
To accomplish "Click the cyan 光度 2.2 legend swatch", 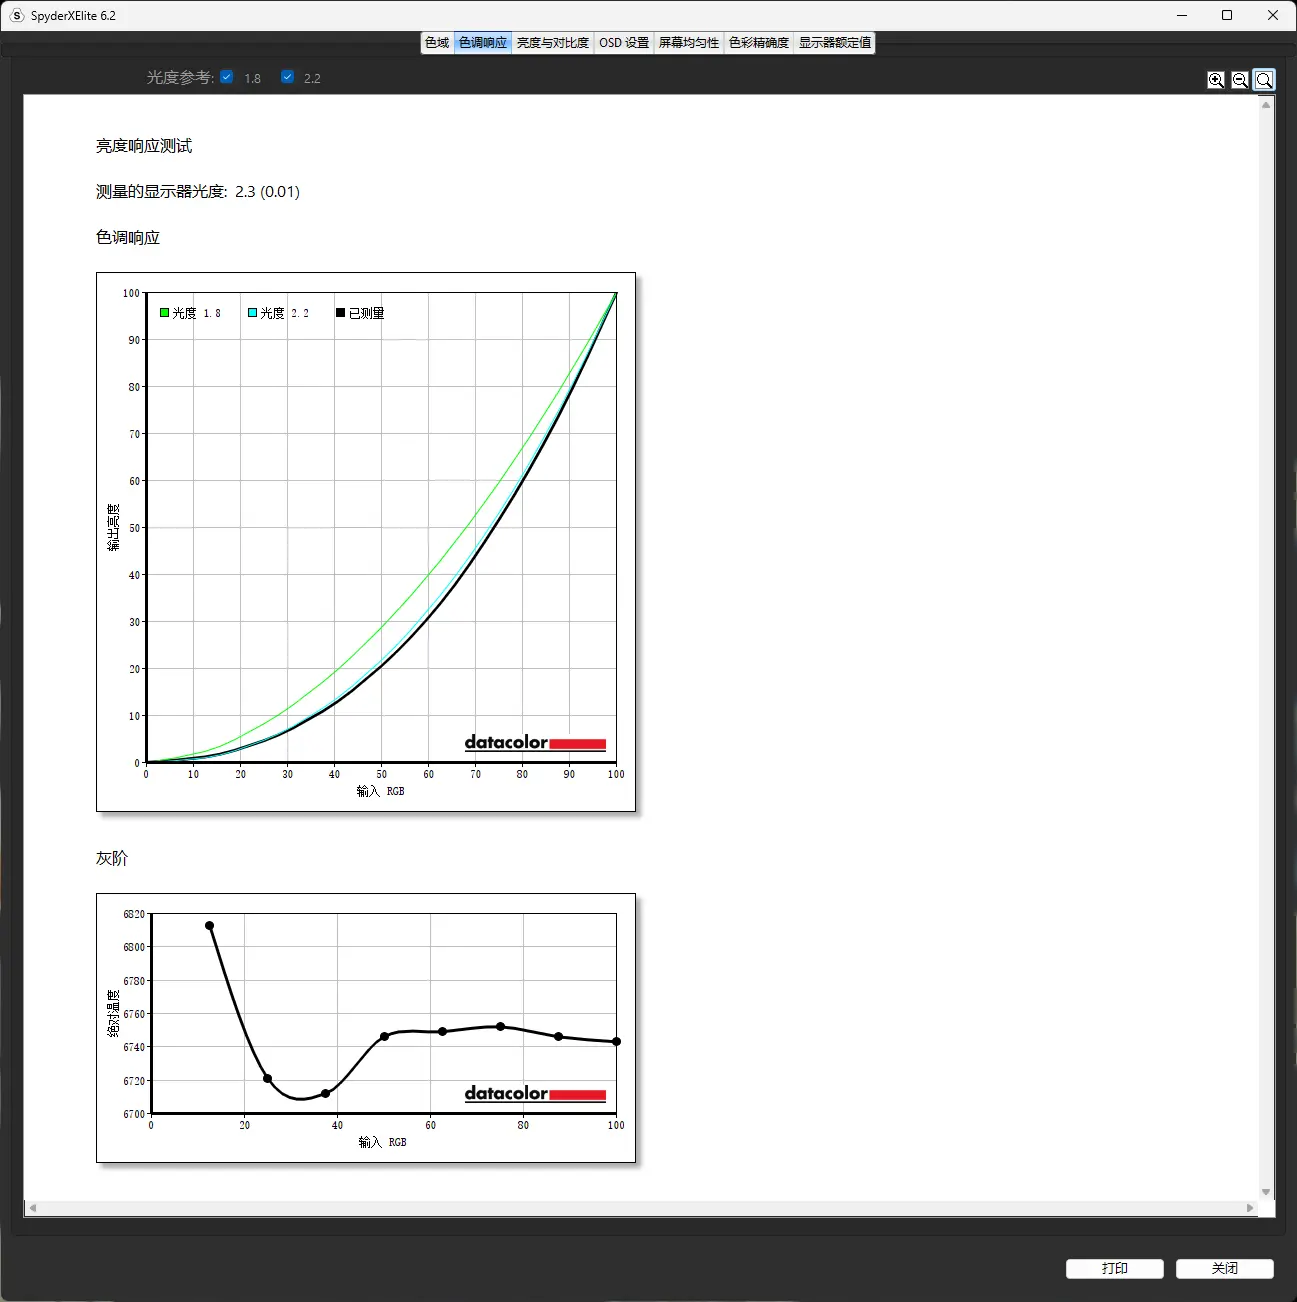I will [253, 313].
